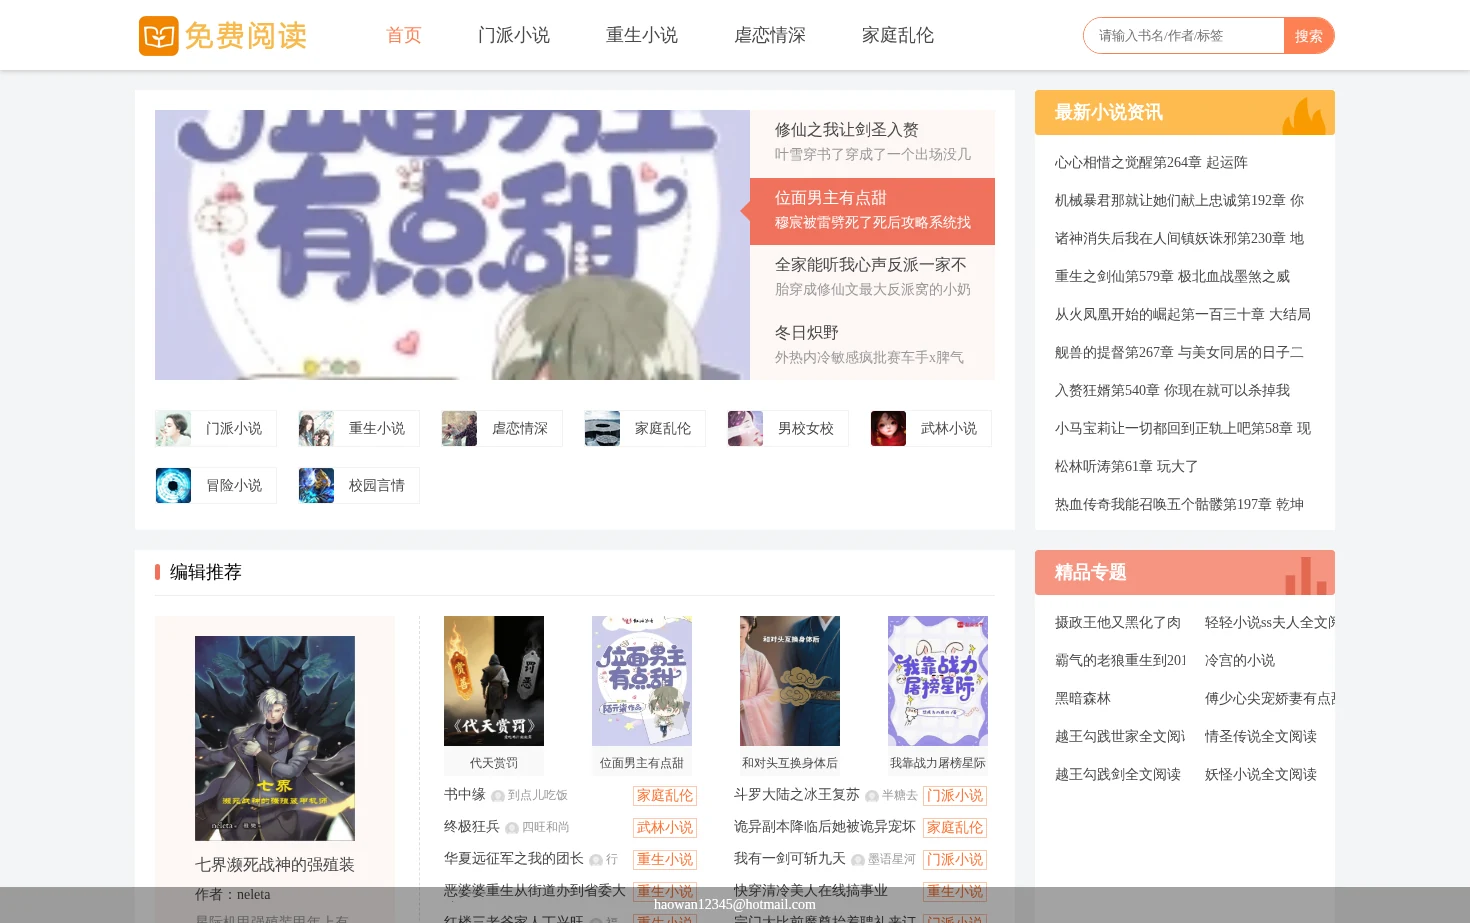Open the 斗罗大陆之冰王复苏 novel link
The width and height of the screenshot is (1470, 923).
click(x=797, y=795)
